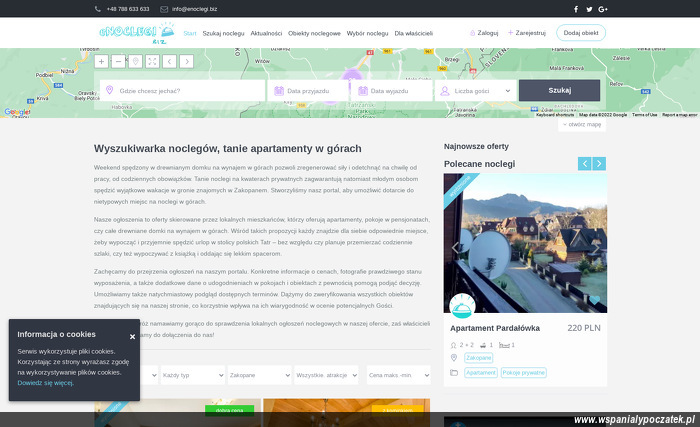Click the Dodaj obiekt button

pyautogui.click(x=581, y=33)
